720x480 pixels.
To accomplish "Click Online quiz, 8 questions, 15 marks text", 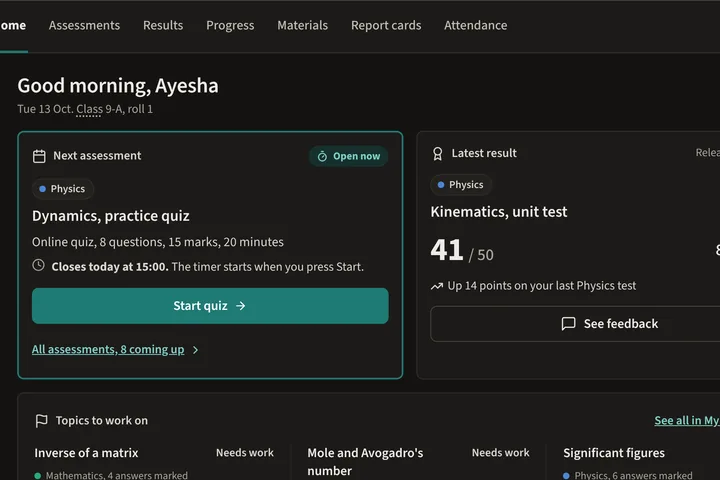I will [158, 242].
